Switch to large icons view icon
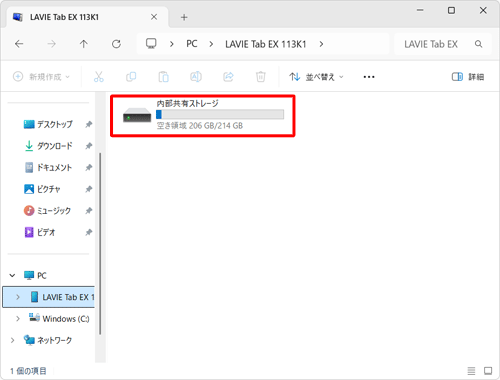 [x=488, y=371]
